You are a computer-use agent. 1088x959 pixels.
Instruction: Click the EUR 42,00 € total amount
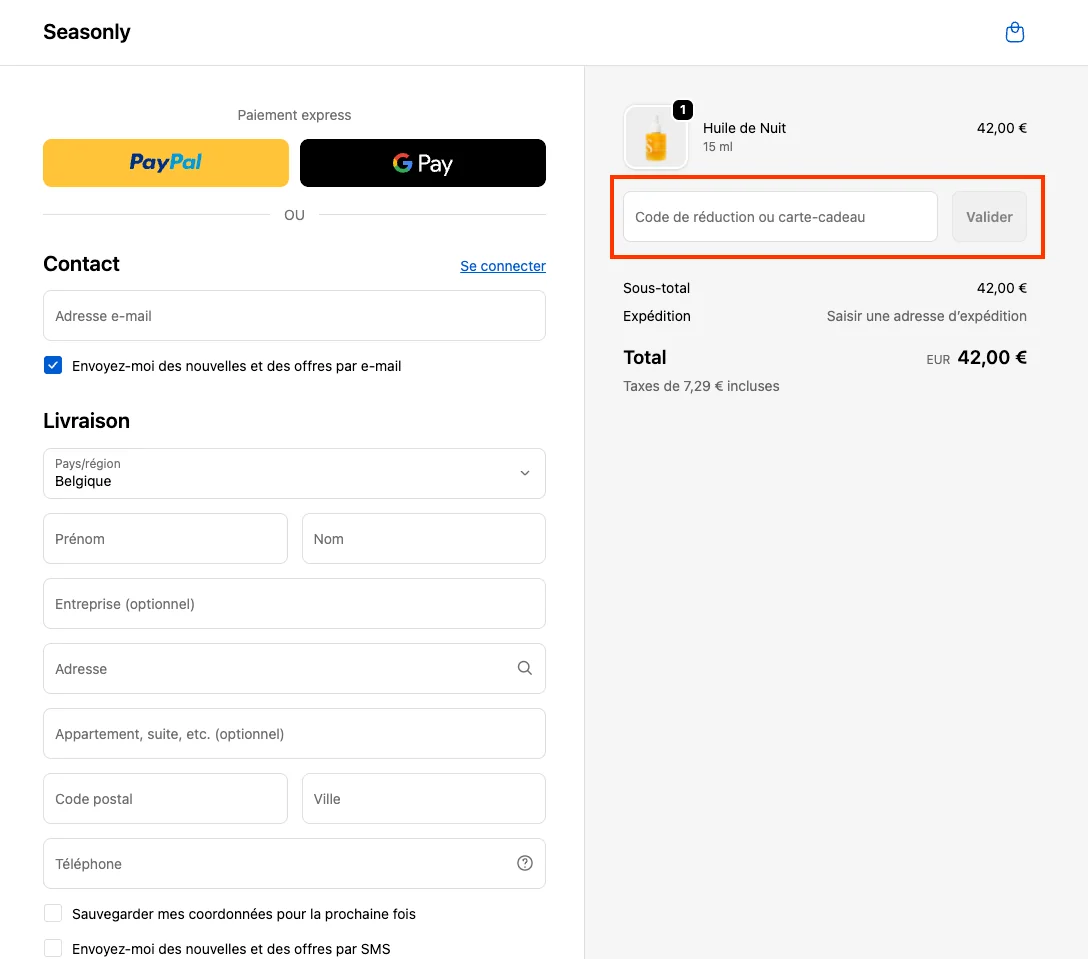(976, 357)
